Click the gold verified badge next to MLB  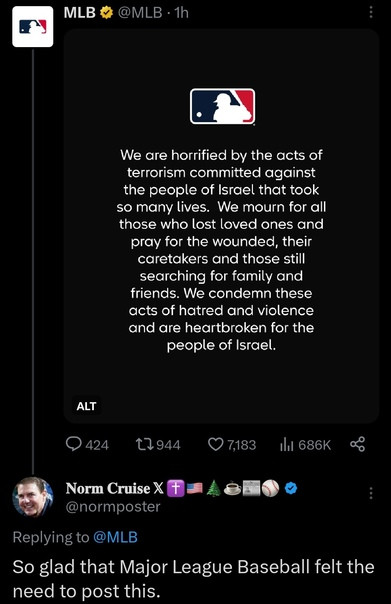(107, 13)
